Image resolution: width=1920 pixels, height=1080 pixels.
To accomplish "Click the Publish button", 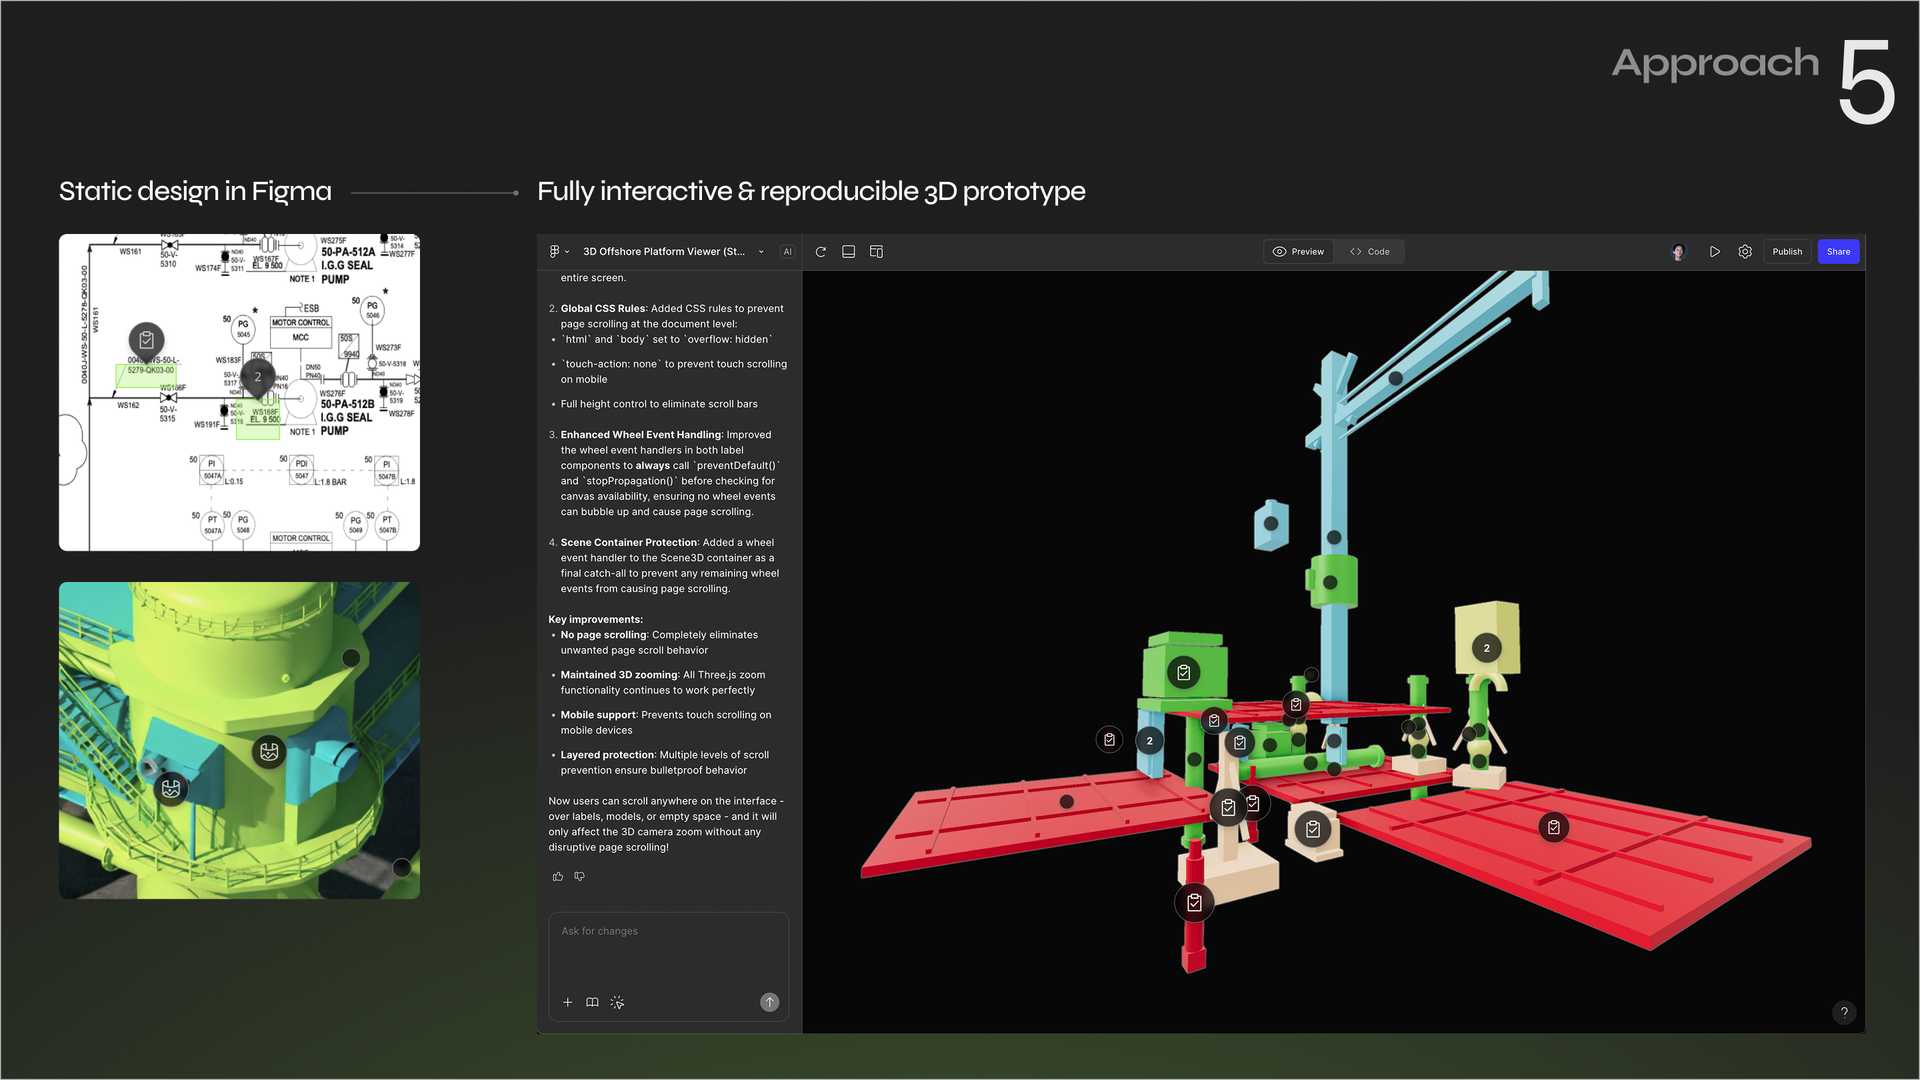I will click(1787, 252).
